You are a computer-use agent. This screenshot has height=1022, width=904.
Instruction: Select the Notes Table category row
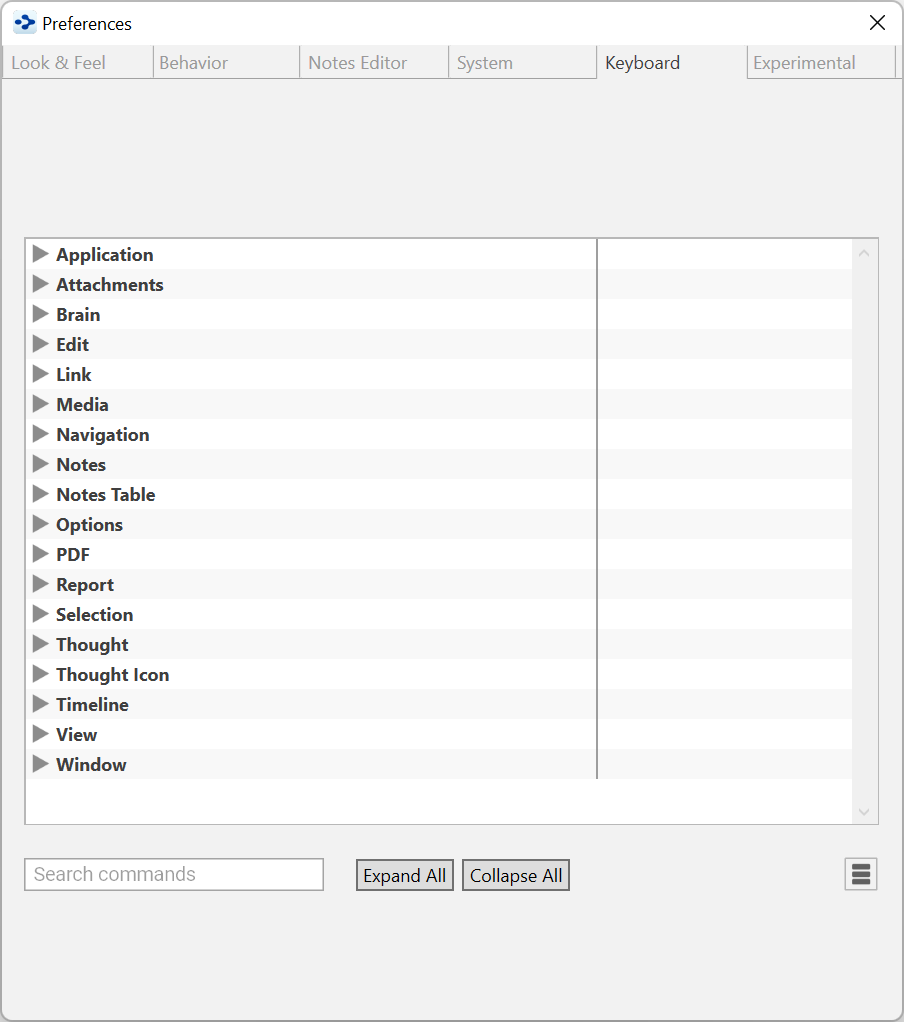click(106, 495)
